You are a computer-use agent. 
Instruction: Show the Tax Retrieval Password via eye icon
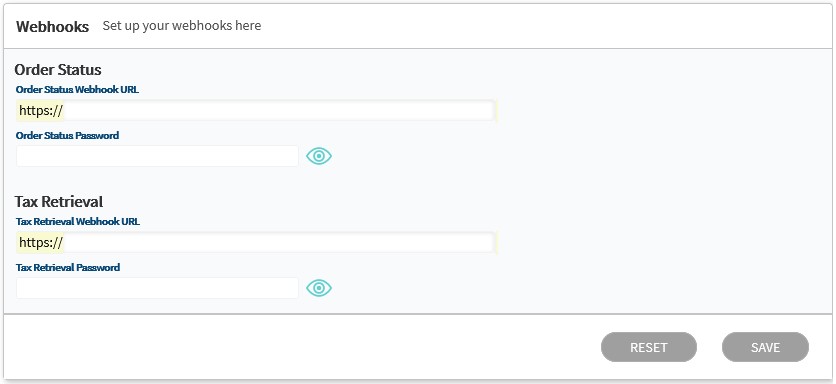click(x=319, y=288)
